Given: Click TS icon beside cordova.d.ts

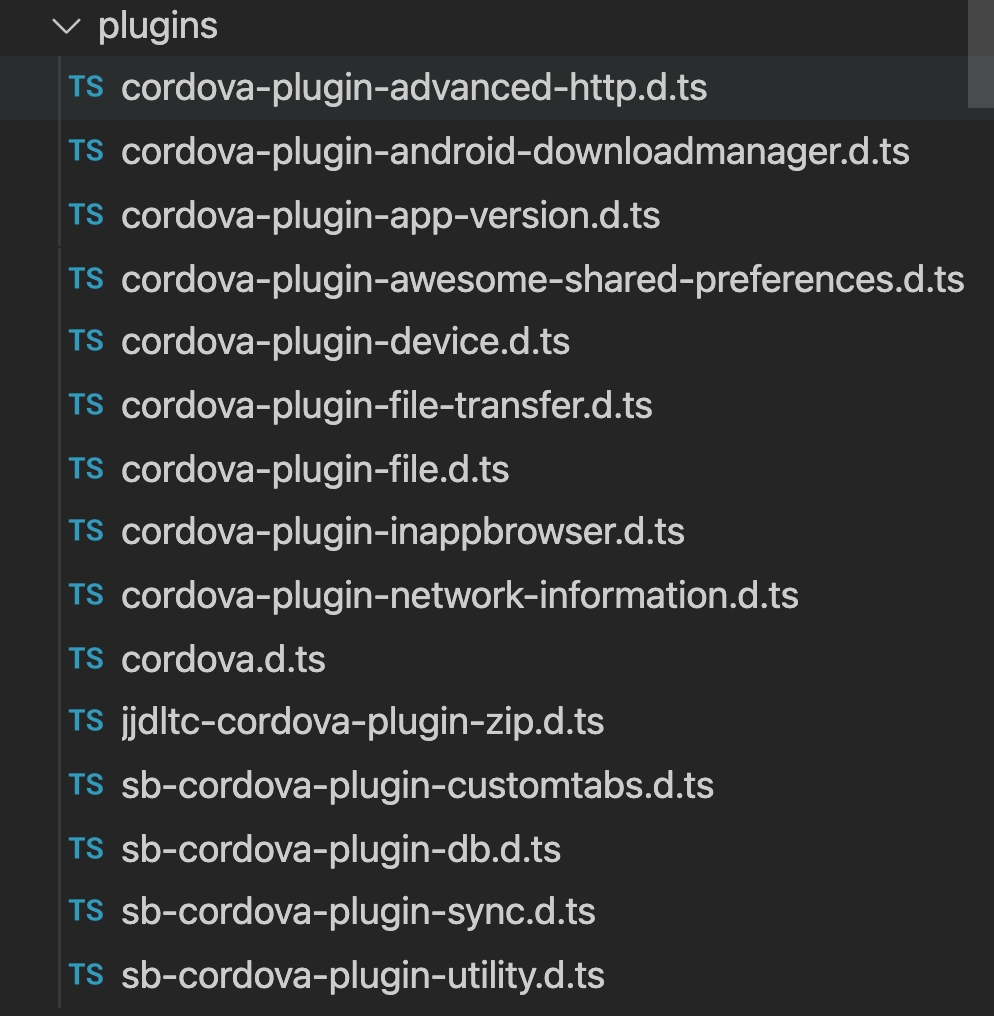Looking at the screenshot, I should click(86, 659).
